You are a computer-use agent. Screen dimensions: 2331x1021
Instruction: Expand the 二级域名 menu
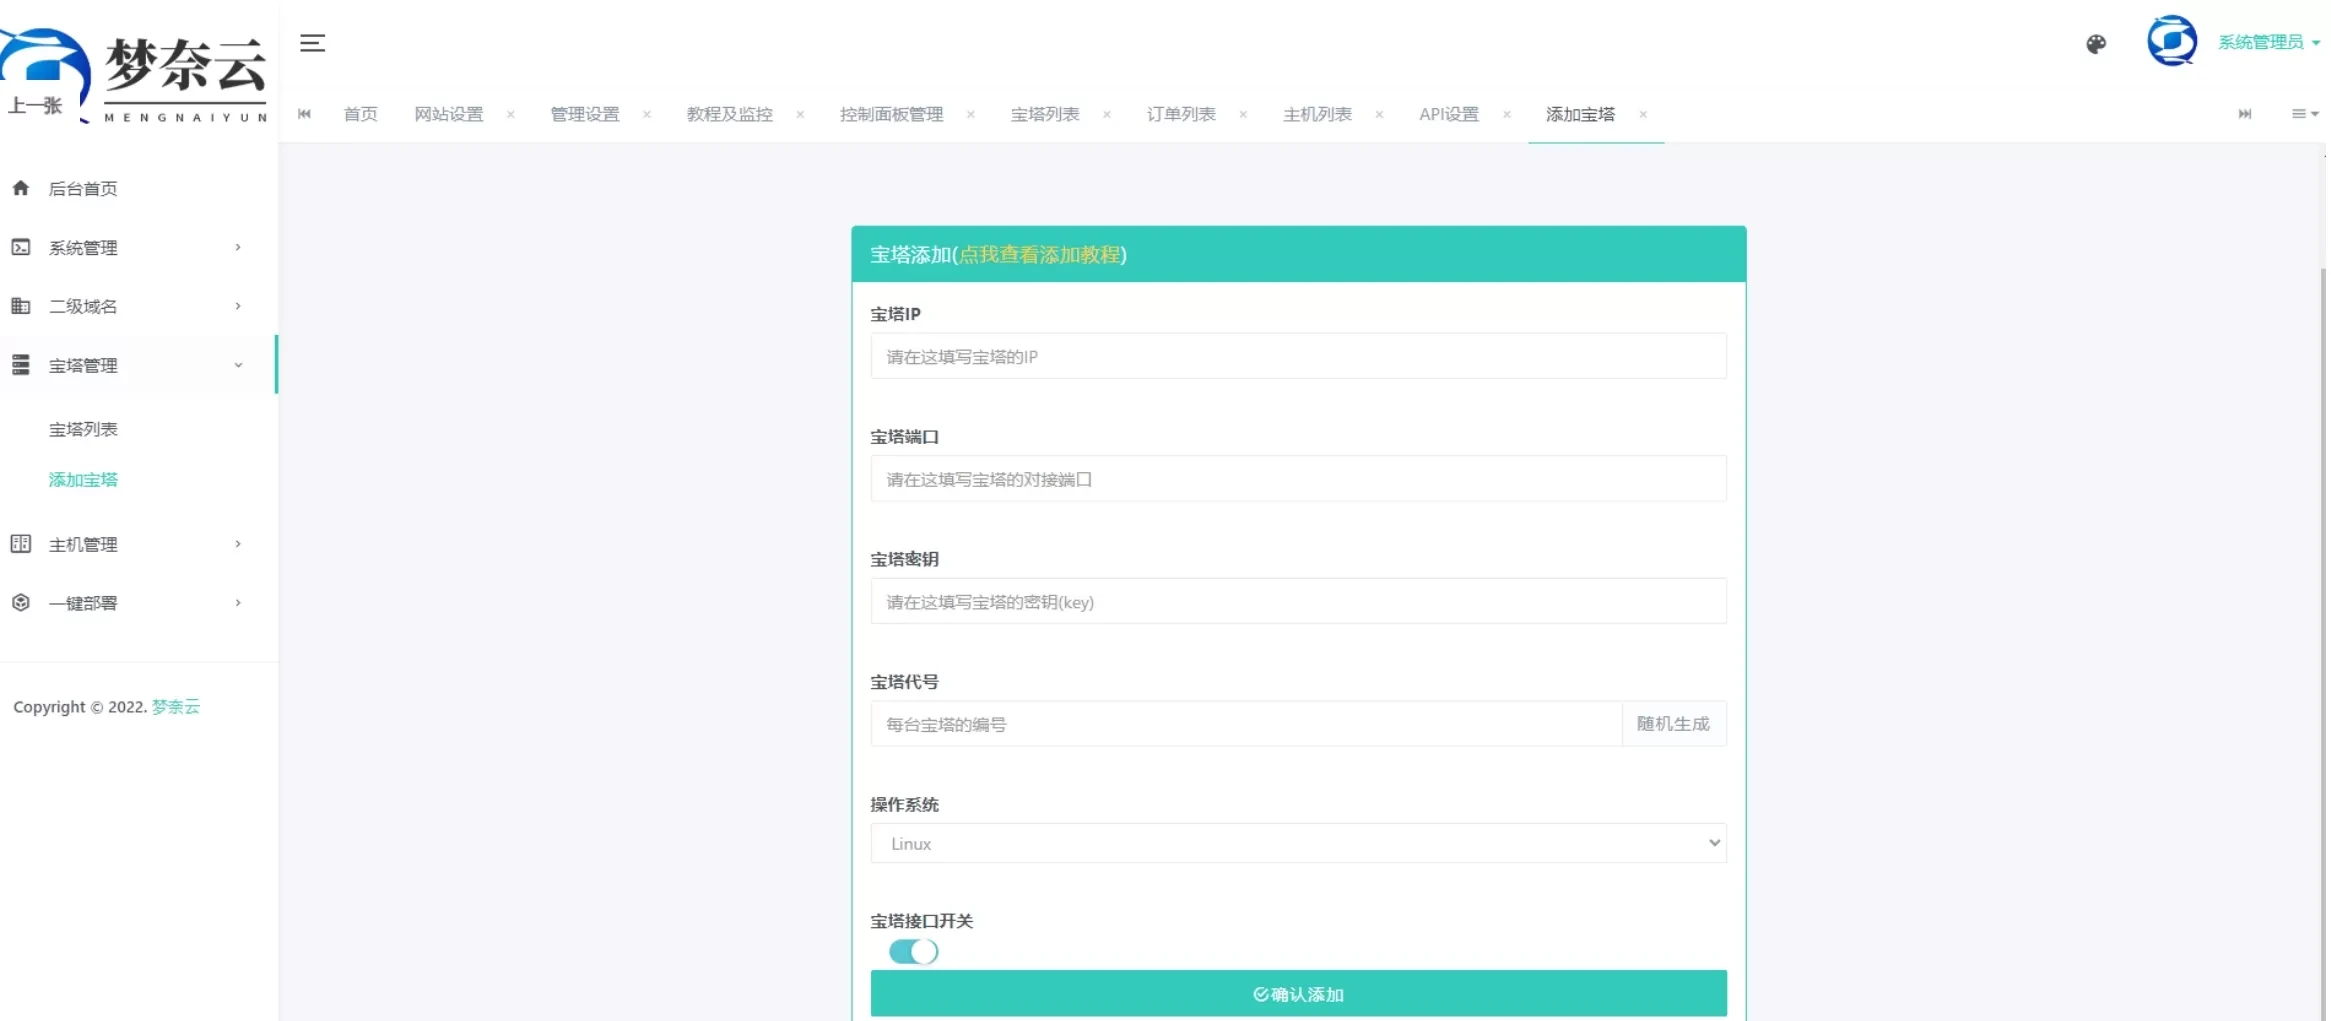pos(238,306)
